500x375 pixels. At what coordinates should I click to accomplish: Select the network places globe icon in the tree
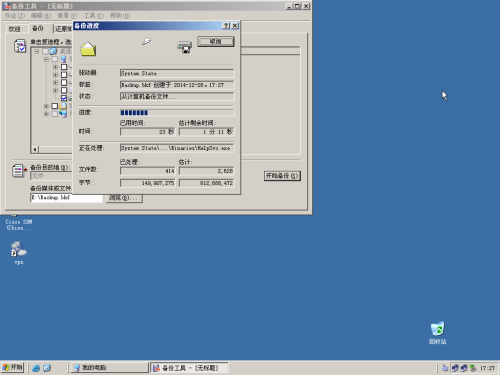63,114
